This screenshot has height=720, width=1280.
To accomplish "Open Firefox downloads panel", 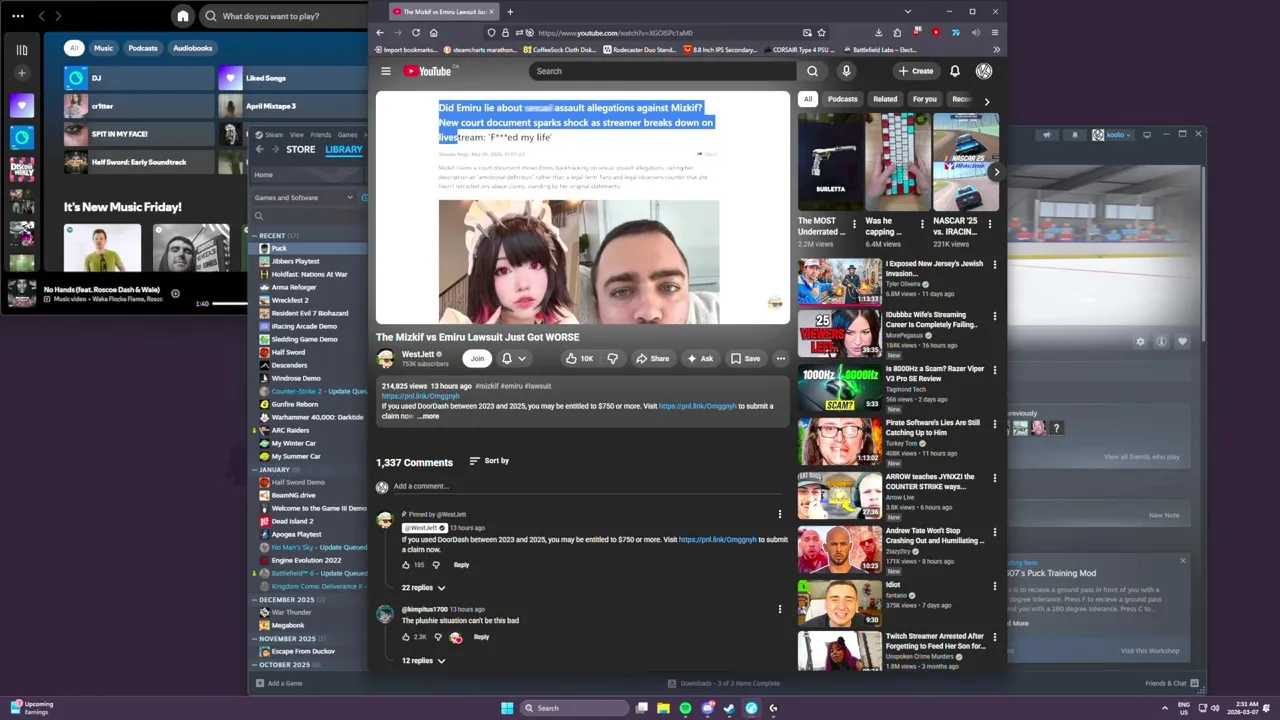I will [x=878, y=32].
